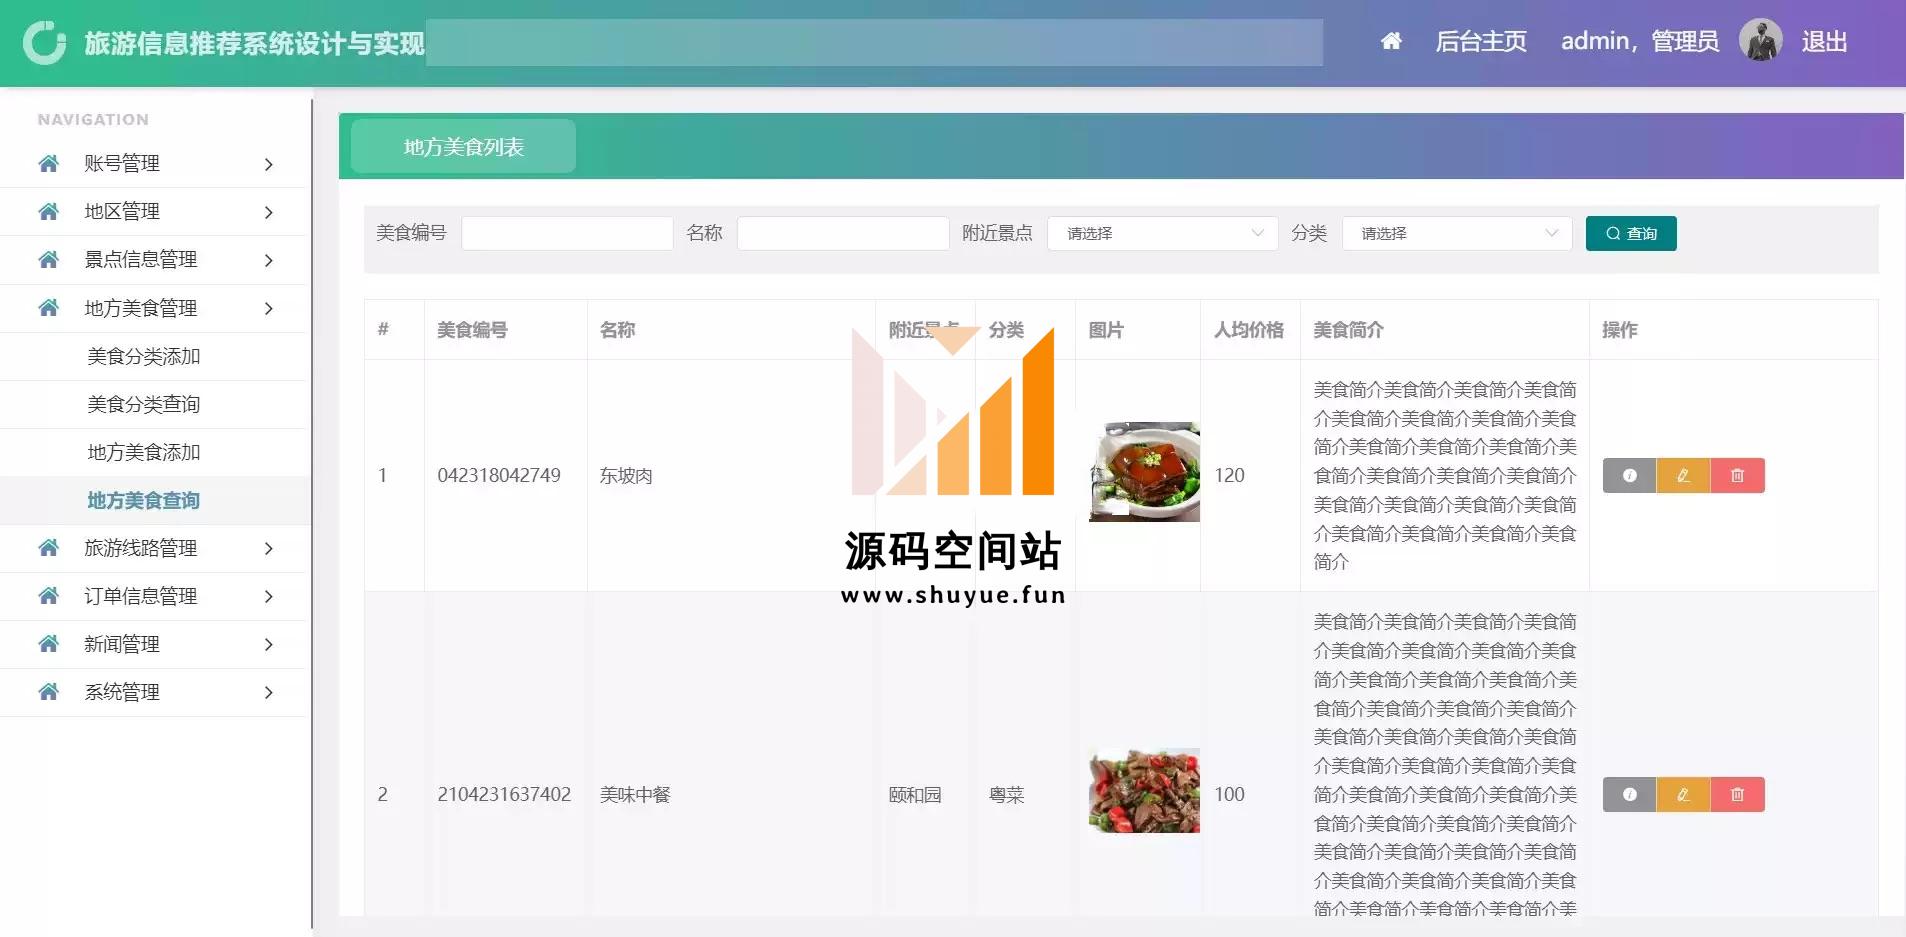Open the 东坡肉 food thumbnail
1906x937 pixels.
(x=1144, y=471)
